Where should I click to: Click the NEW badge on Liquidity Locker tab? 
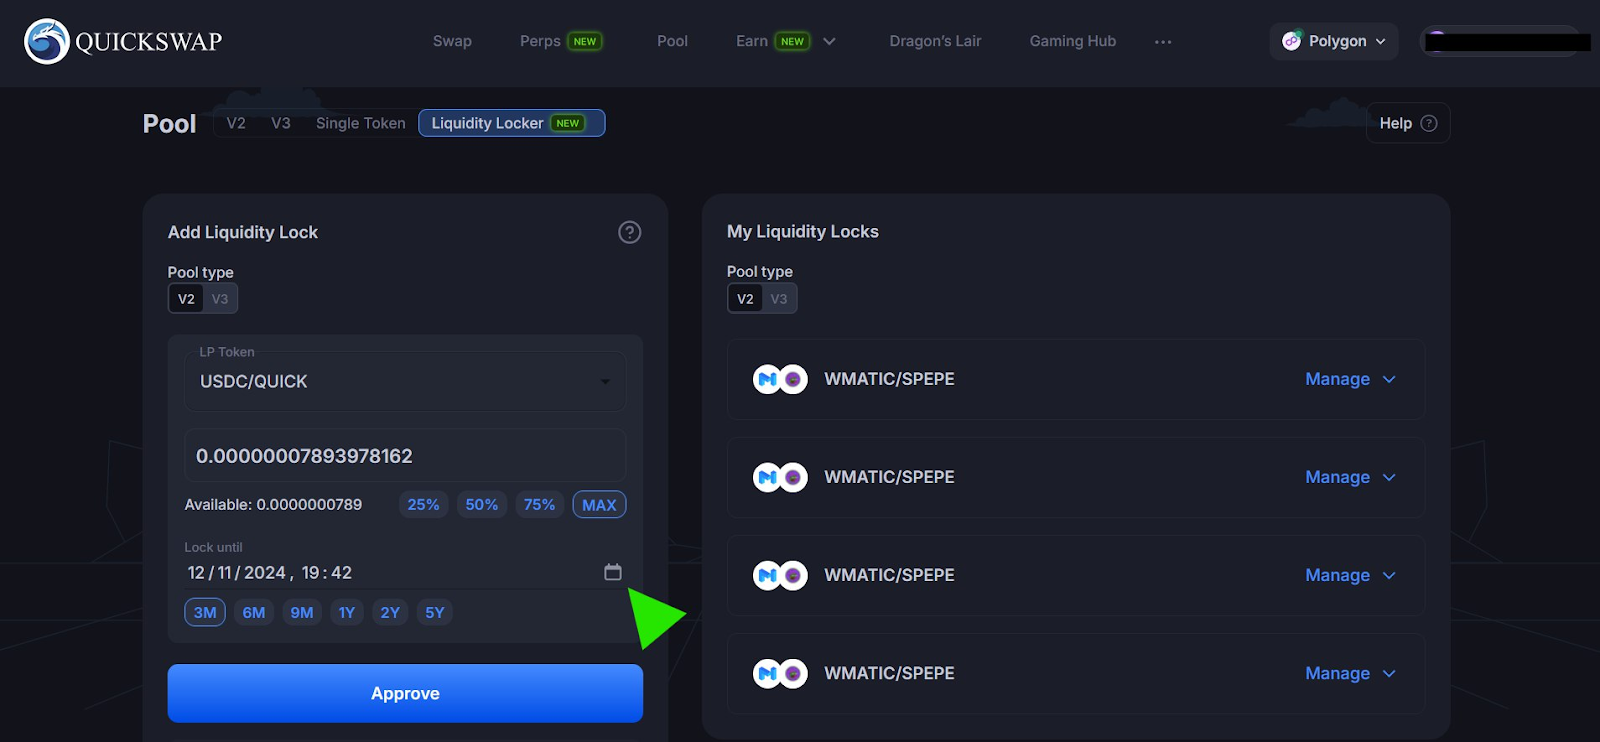click(x=568, y=123)
